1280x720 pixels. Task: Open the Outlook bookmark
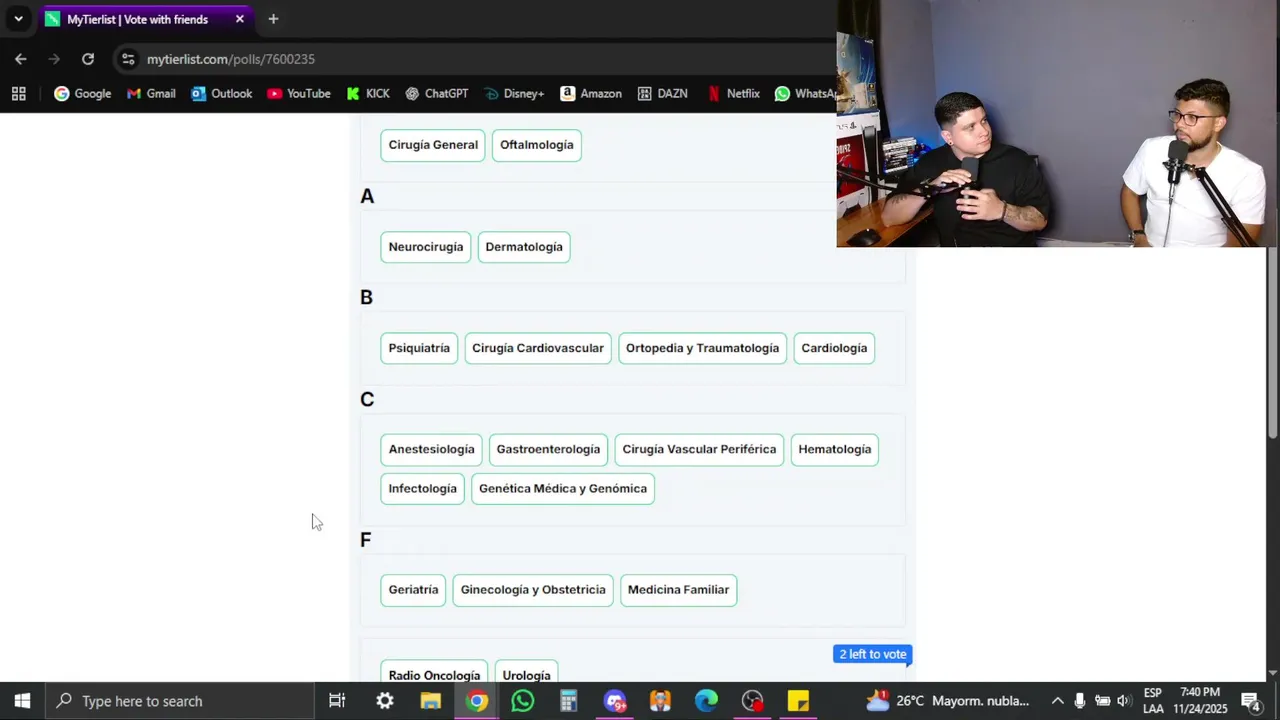(x=221, y=93)
